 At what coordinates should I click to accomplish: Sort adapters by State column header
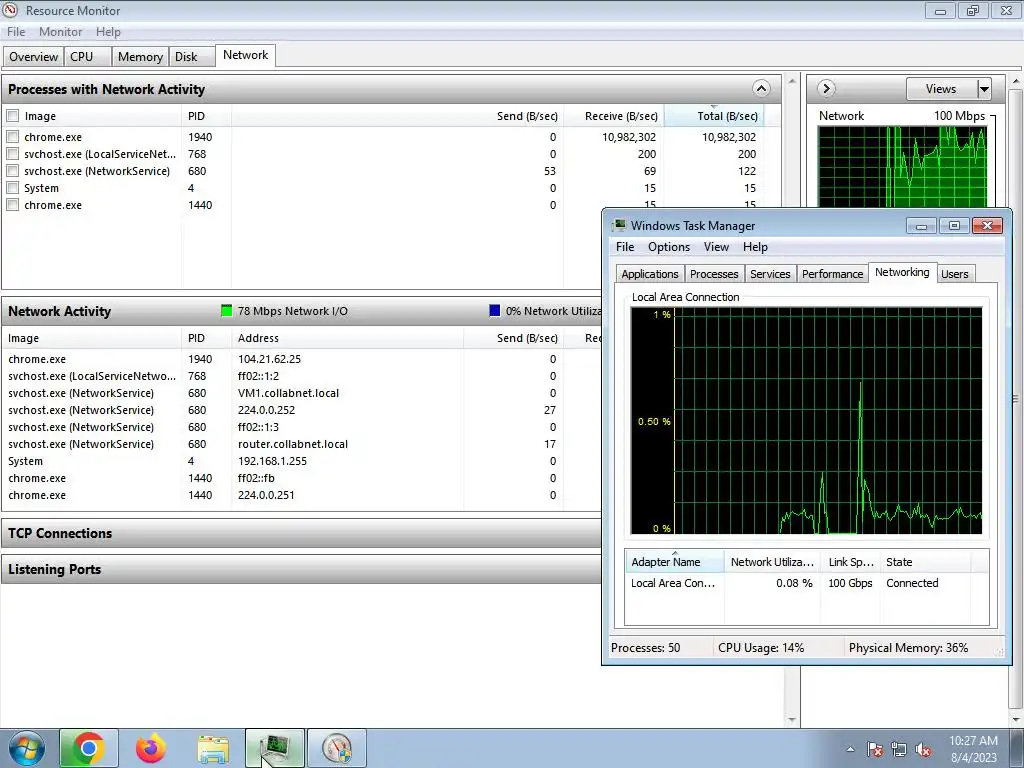[x=925, y=562]
